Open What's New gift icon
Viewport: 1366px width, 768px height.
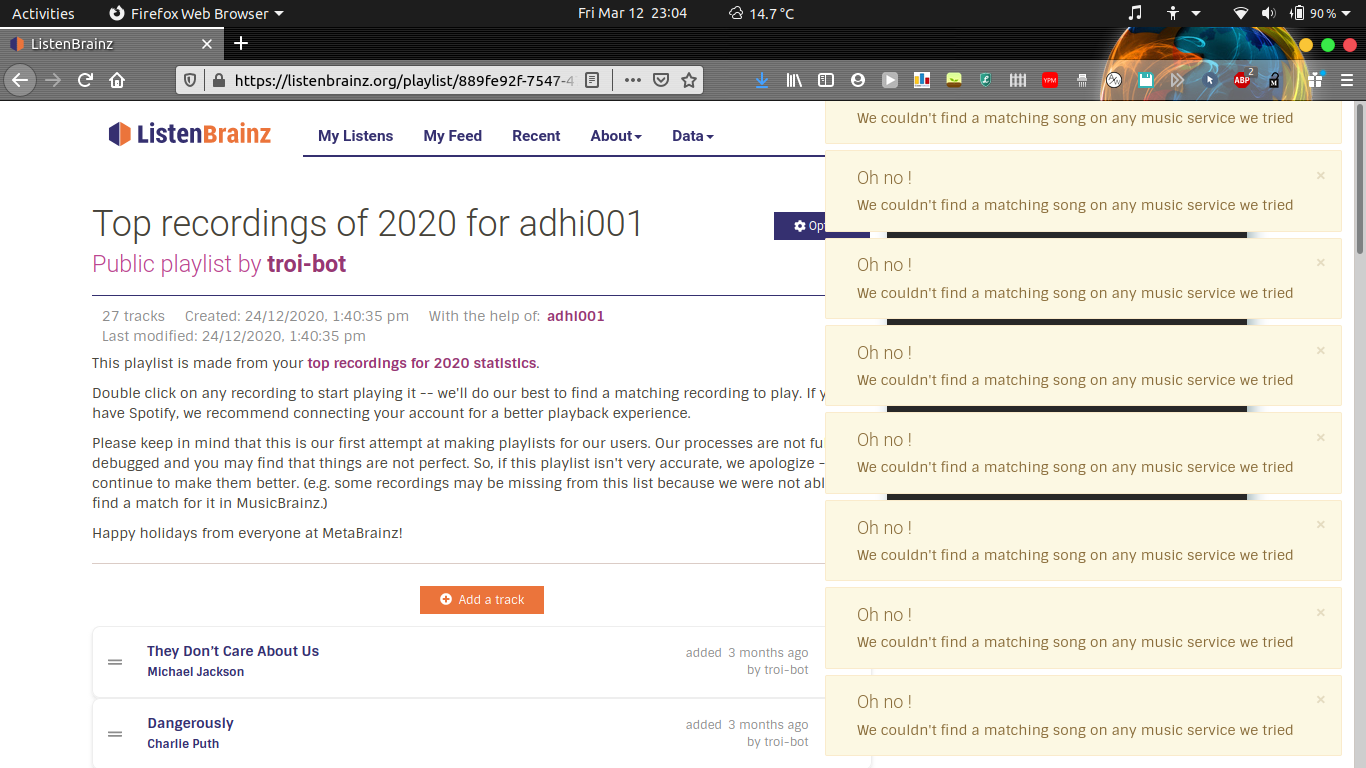click(1315, 80)
